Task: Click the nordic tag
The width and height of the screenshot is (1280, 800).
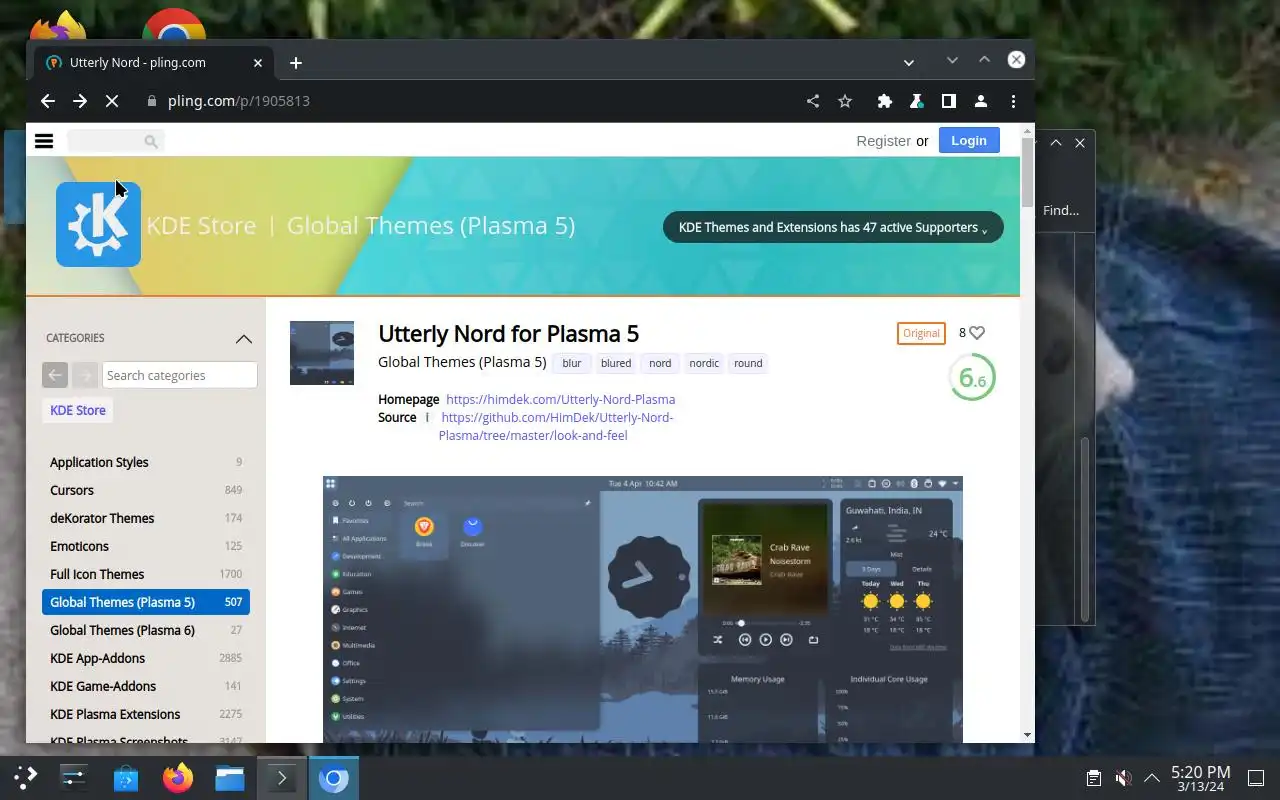Action: click(x=704, y=363)
